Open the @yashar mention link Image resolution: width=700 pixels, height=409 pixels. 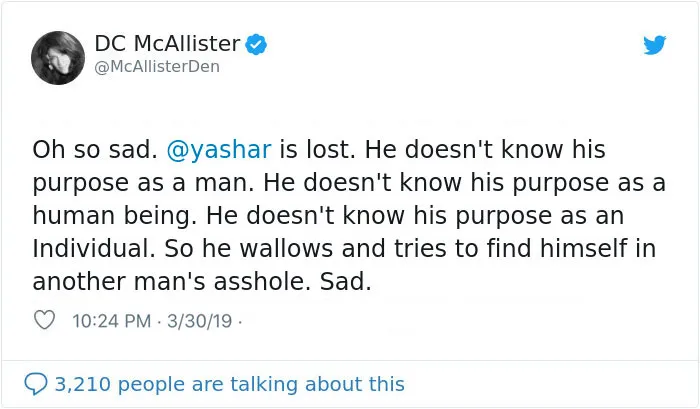pyautogui.click(x=219, y=150)
